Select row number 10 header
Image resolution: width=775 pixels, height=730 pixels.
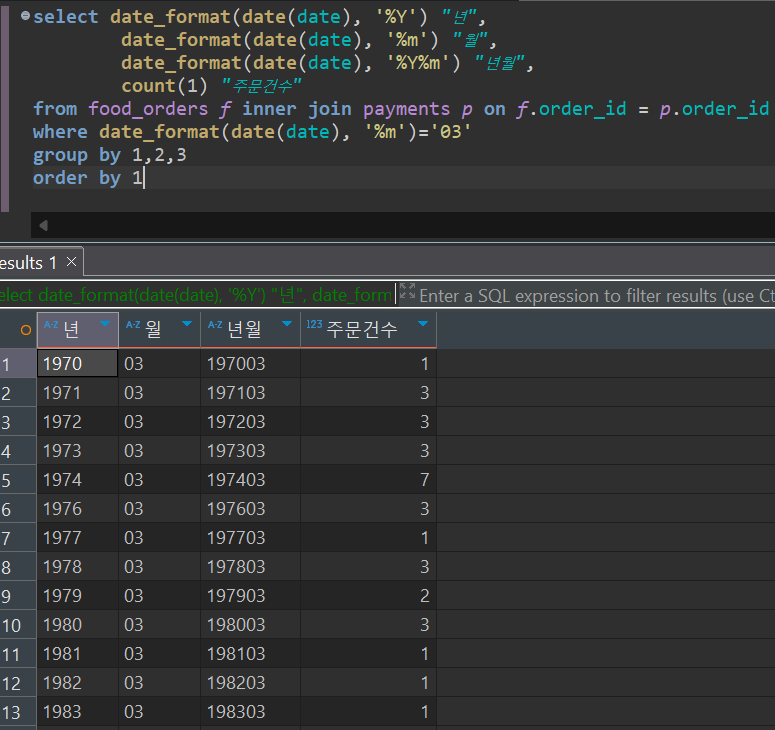18,625
